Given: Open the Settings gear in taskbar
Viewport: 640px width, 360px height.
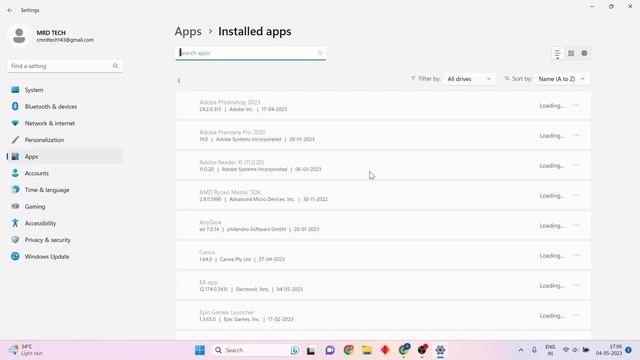Looking at the screenshot, I should pos(440,350).
